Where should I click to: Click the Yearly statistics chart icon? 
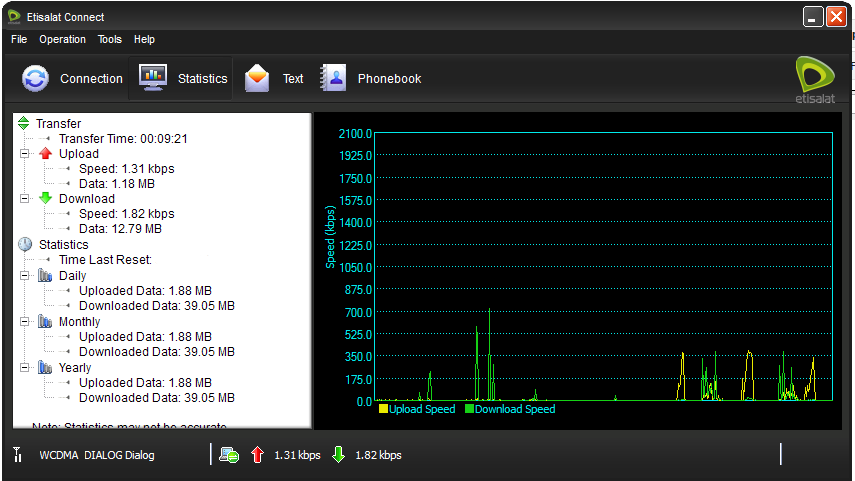coord(45,367)
